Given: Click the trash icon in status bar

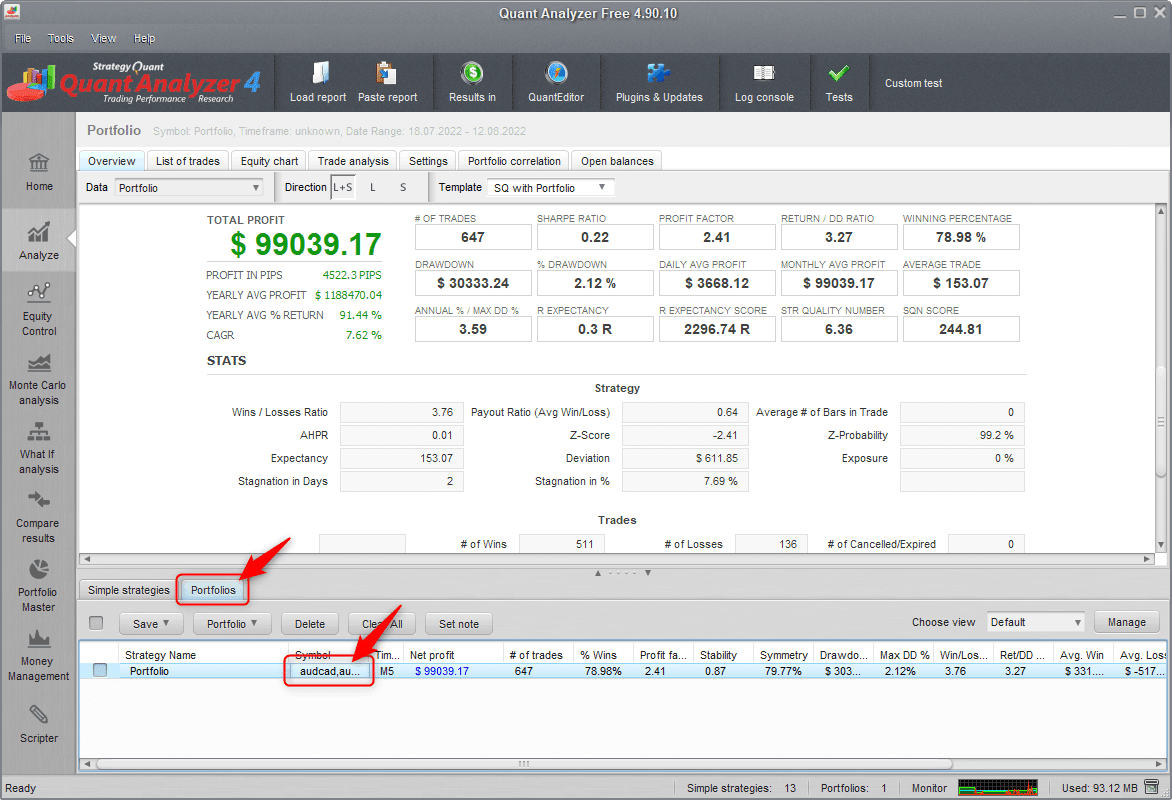Looking at the screenshot, I should pyautogui.click(x=1153, y=787).
